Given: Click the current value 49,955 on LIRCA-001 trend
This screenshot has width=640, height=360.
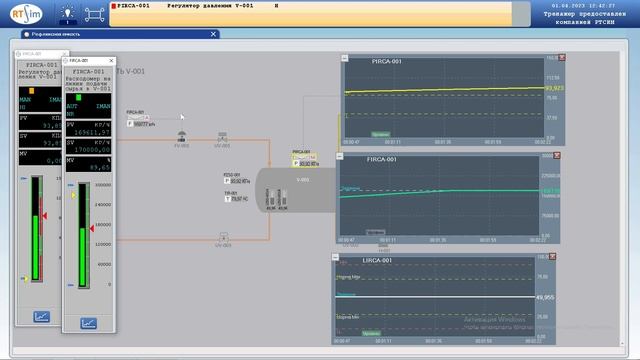Looking at the screenshot, I should coord(545,298).
